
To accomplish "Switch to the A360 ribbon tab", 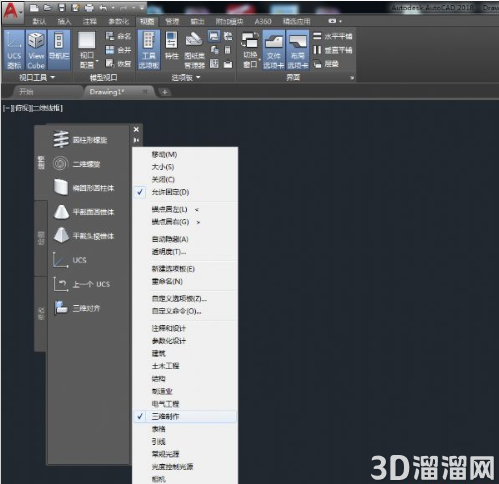I will click(x=263, y=22).
